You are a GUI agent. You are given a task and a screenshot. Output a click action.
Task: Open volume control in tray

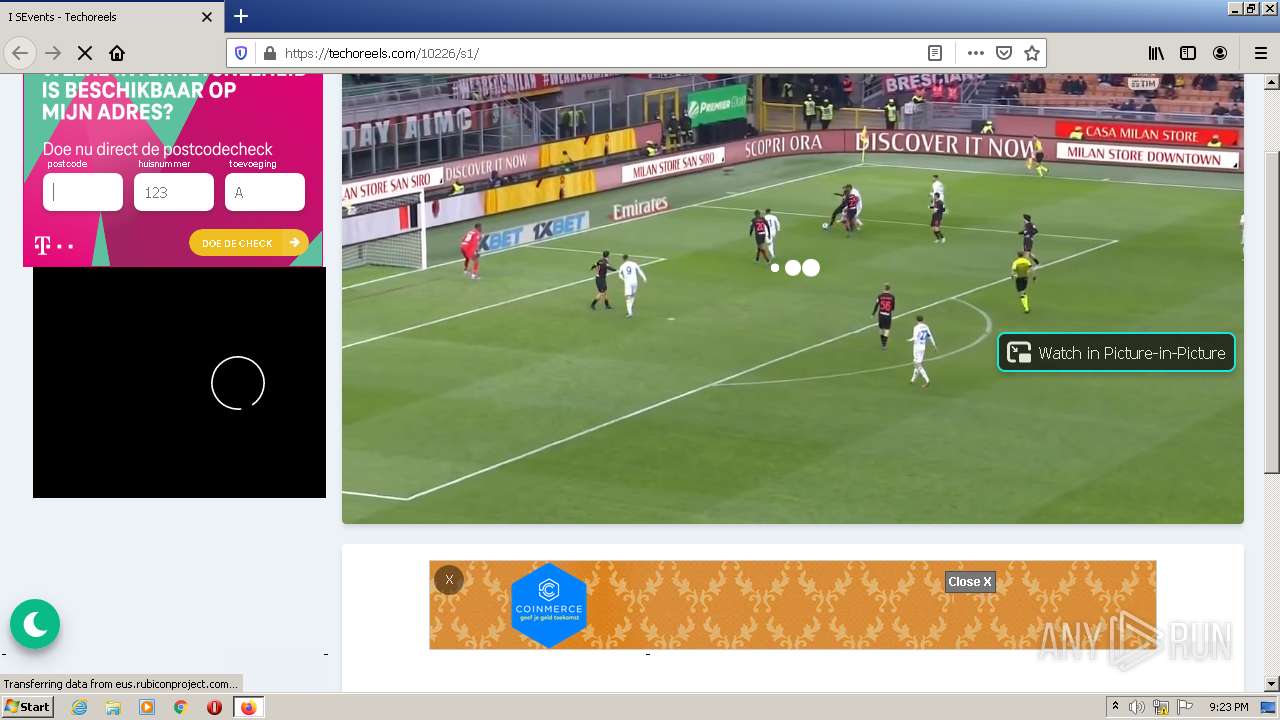tap(1137, 707)
